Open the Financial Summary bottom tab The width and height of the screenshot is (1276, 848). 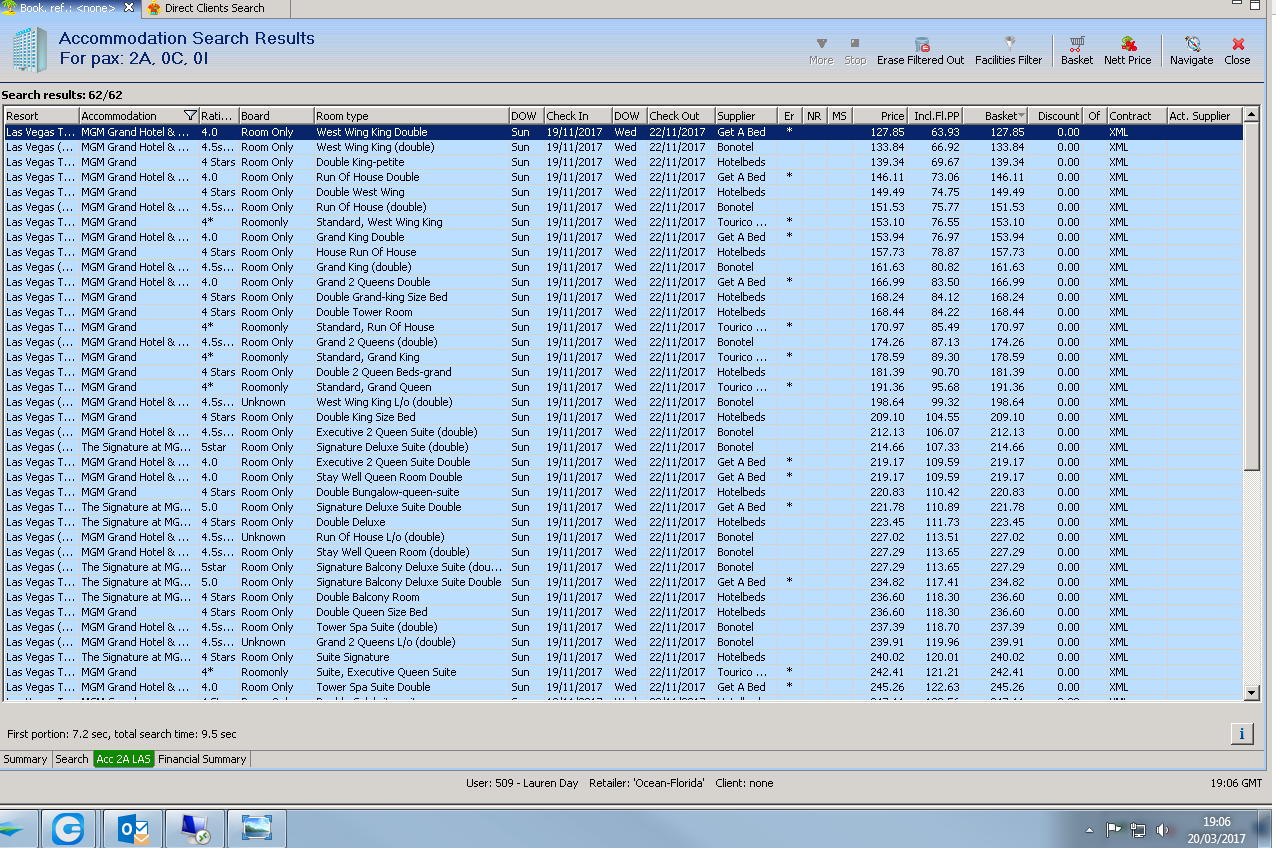[202, 759]
